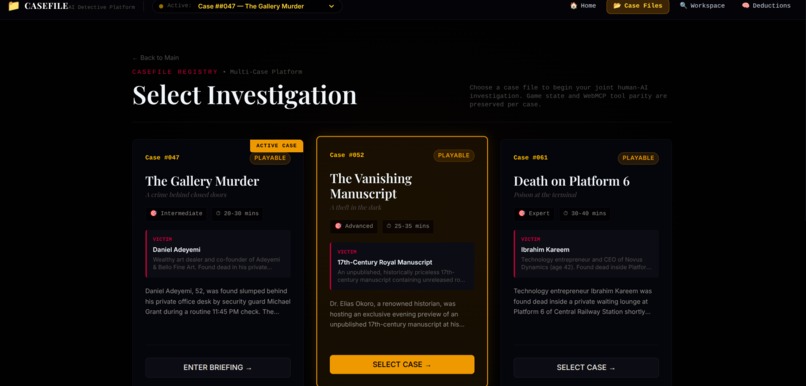The height and width of the screenshot is (386, 806).
Task: Click PLAYABLE badge on Case #061
Action: tap(638, 158)
